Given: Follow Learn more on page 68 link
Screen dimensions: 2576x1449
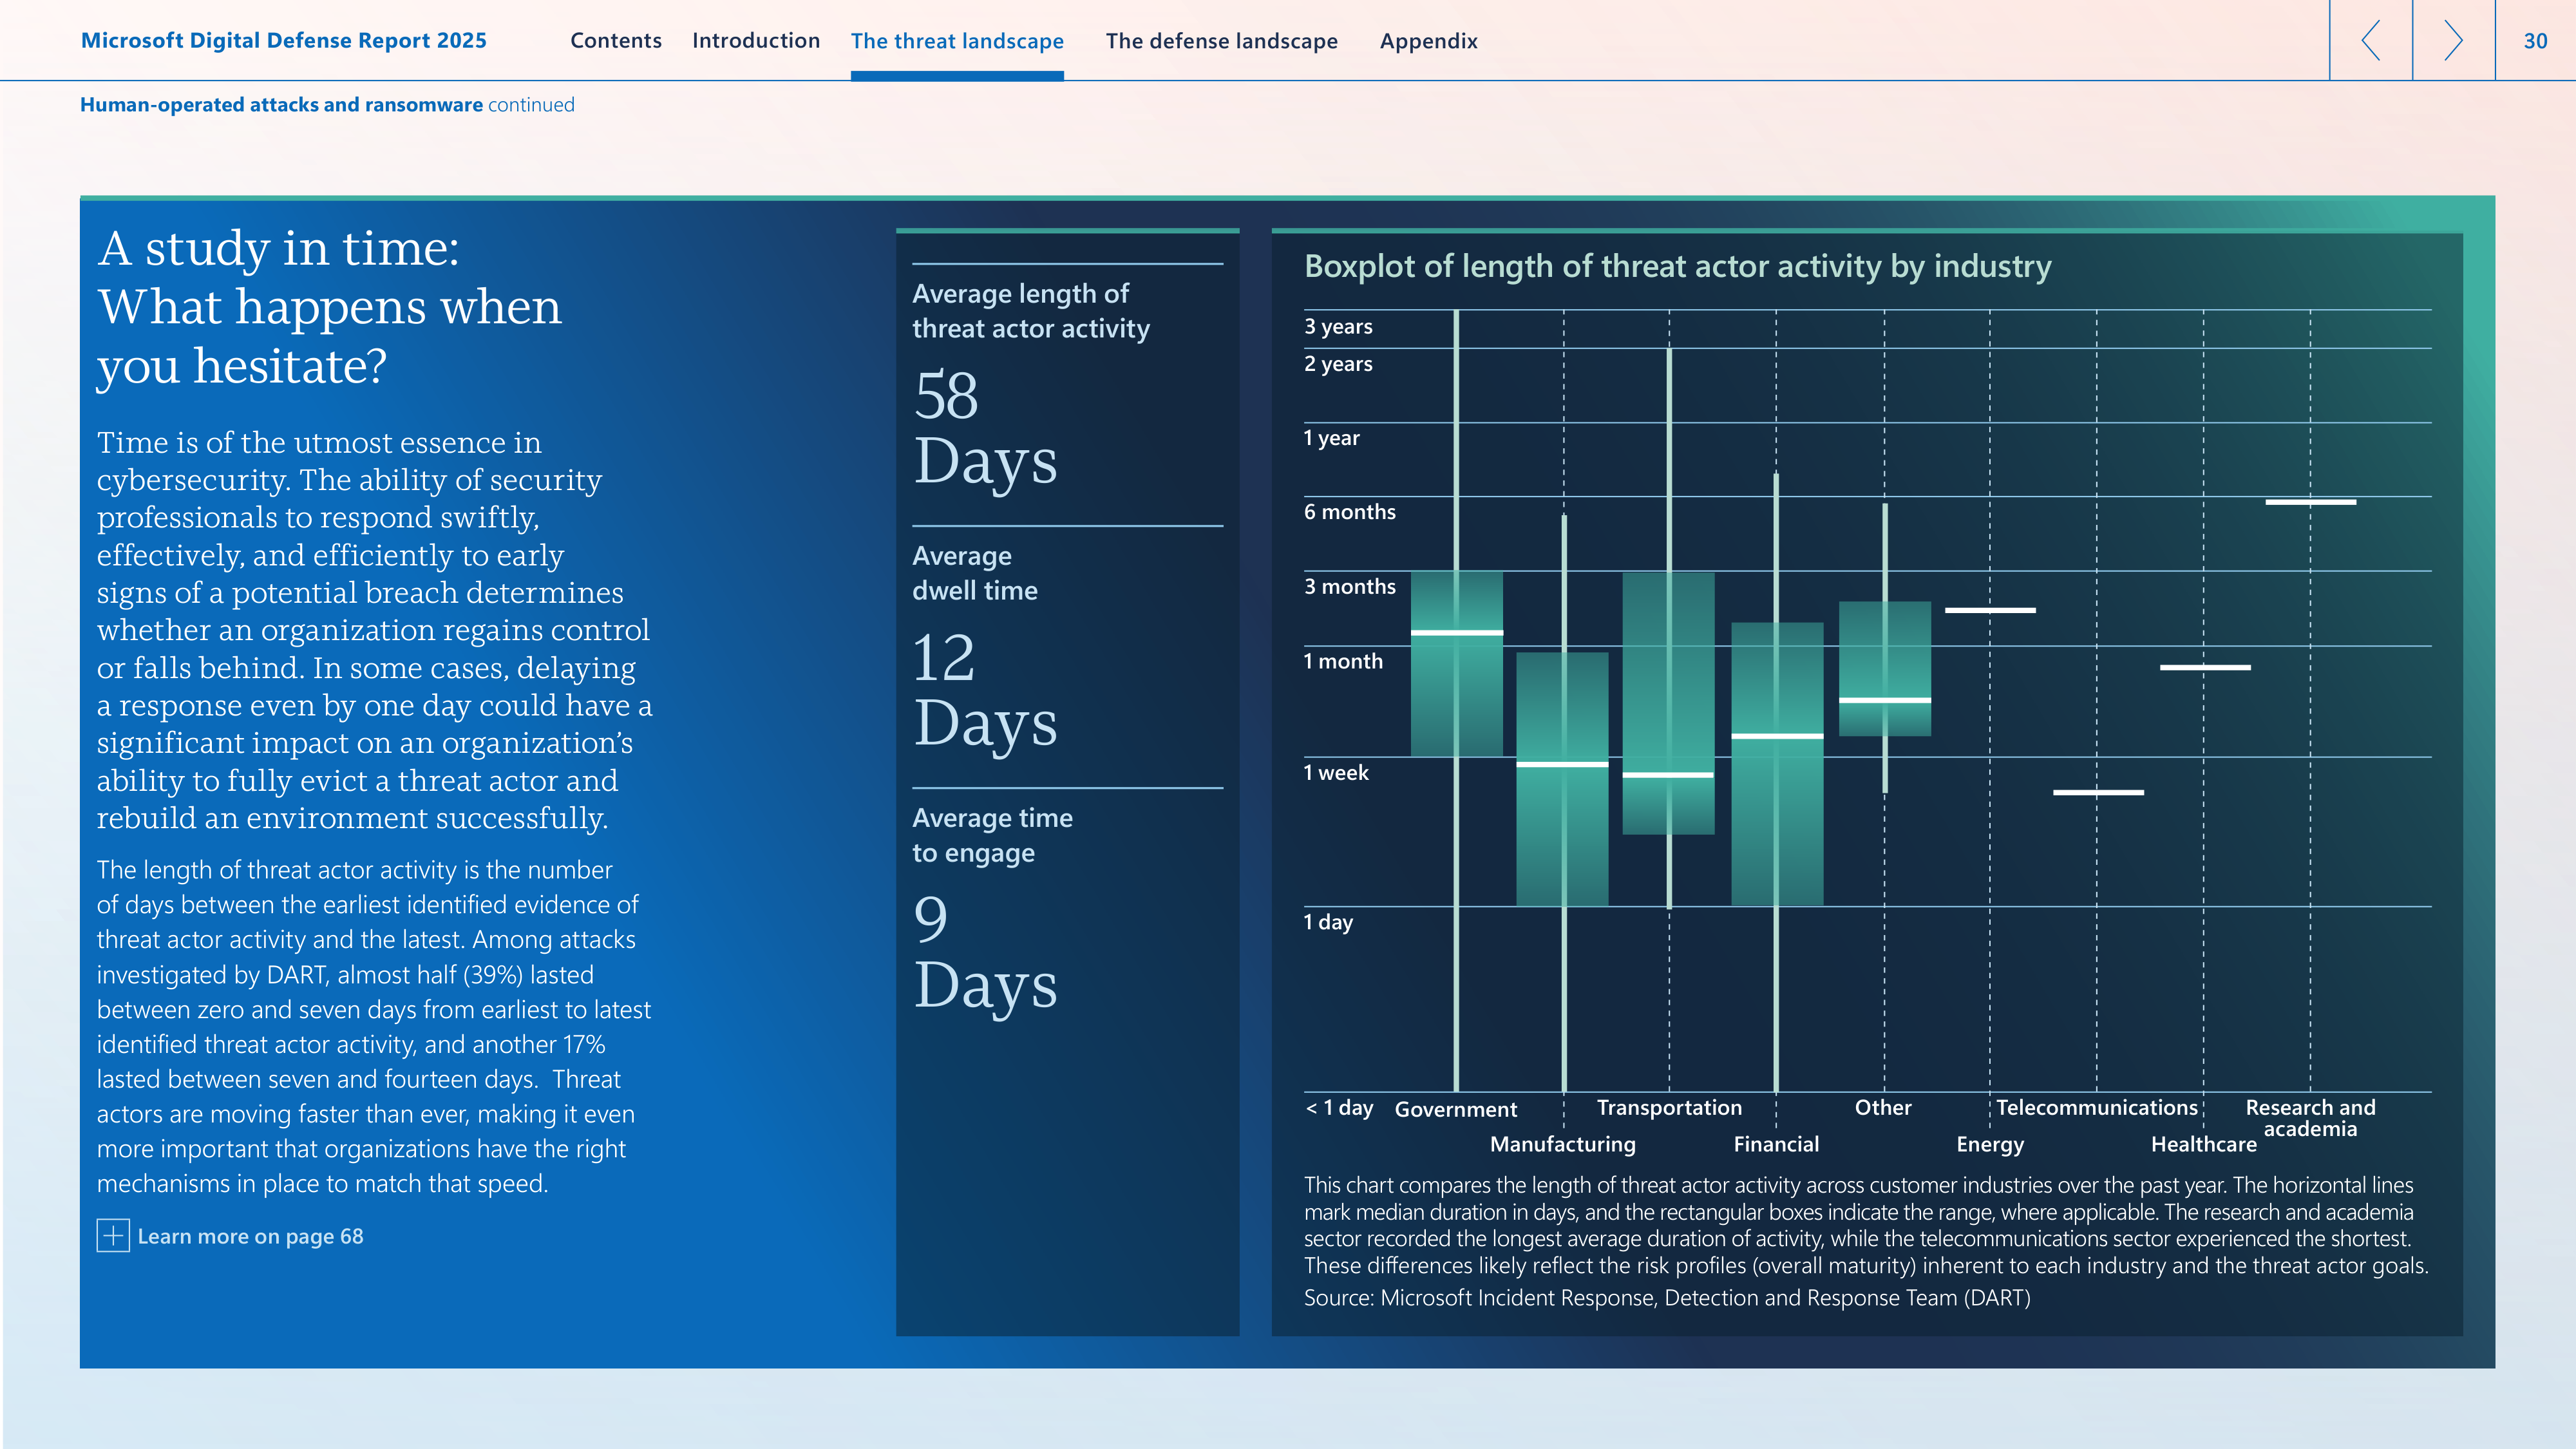Looking at the screenshot, I should pyautogui.click(x=250, y=1237).
